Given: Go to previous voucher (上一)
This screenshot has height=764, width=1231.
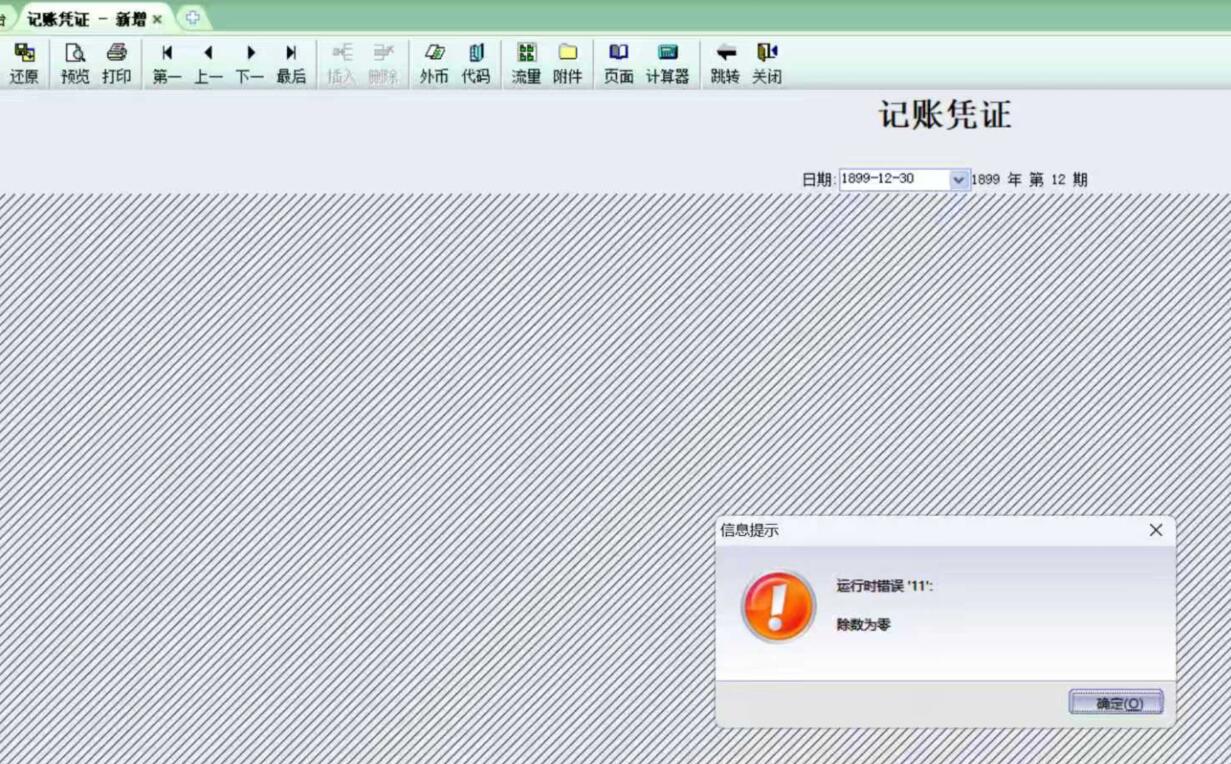Looking at the screenshot, I should [208, 63].
